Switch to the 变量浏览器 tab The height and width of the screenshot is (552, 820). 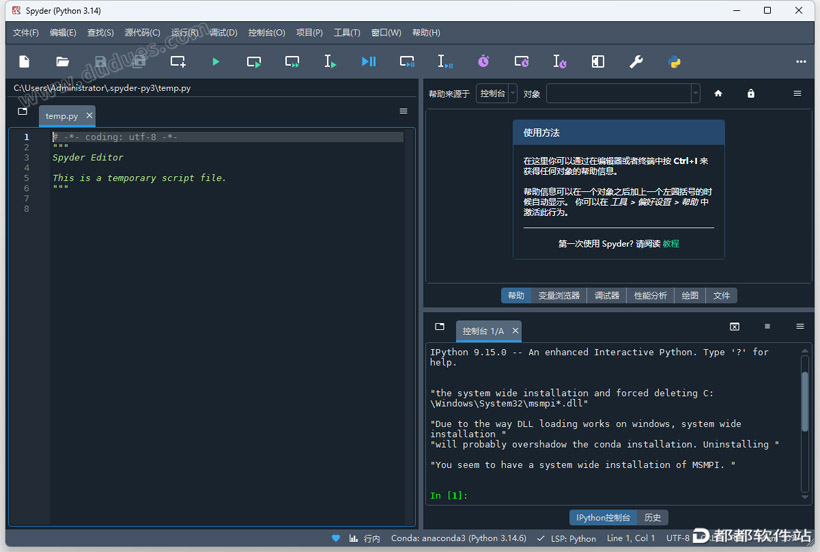[559, 296]
